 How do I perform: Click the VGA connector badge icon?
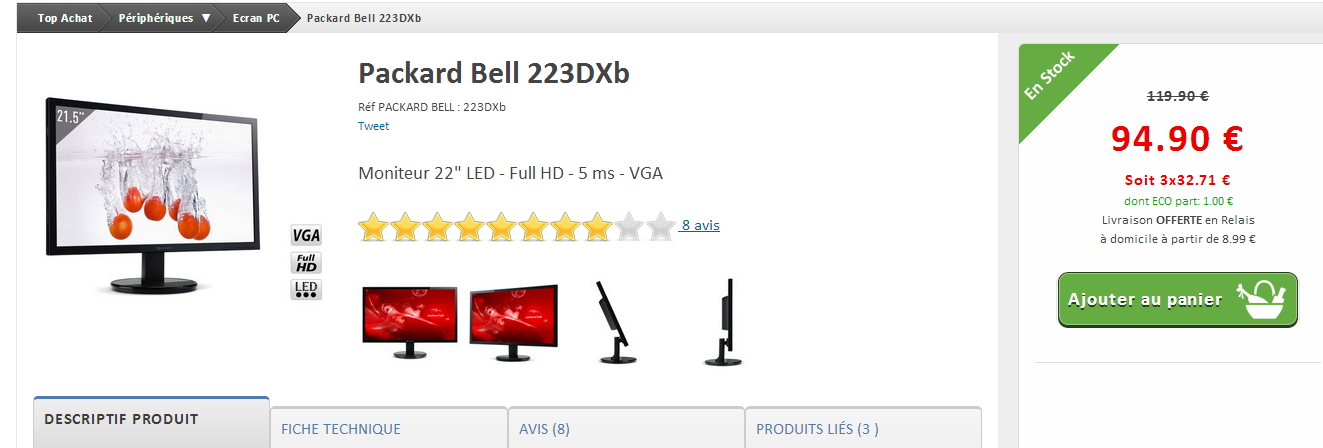click(306, 236)
